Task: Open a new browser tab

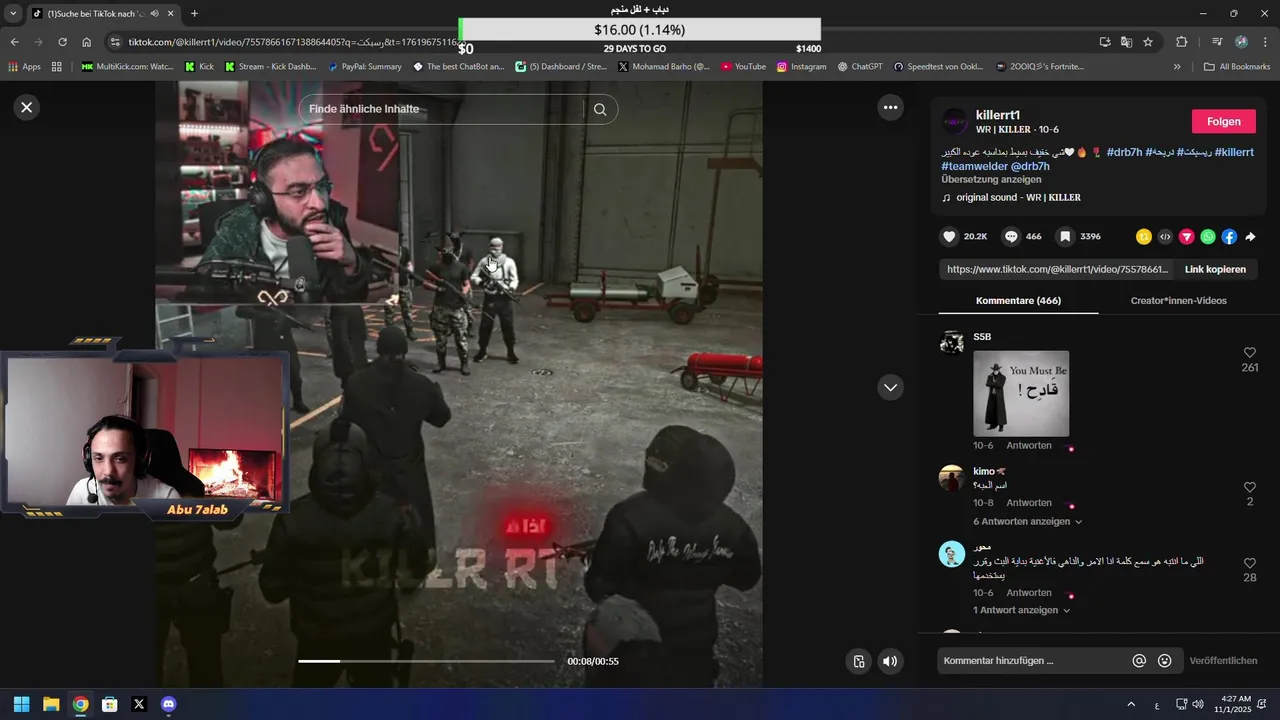Action: (x=194, y=13)
